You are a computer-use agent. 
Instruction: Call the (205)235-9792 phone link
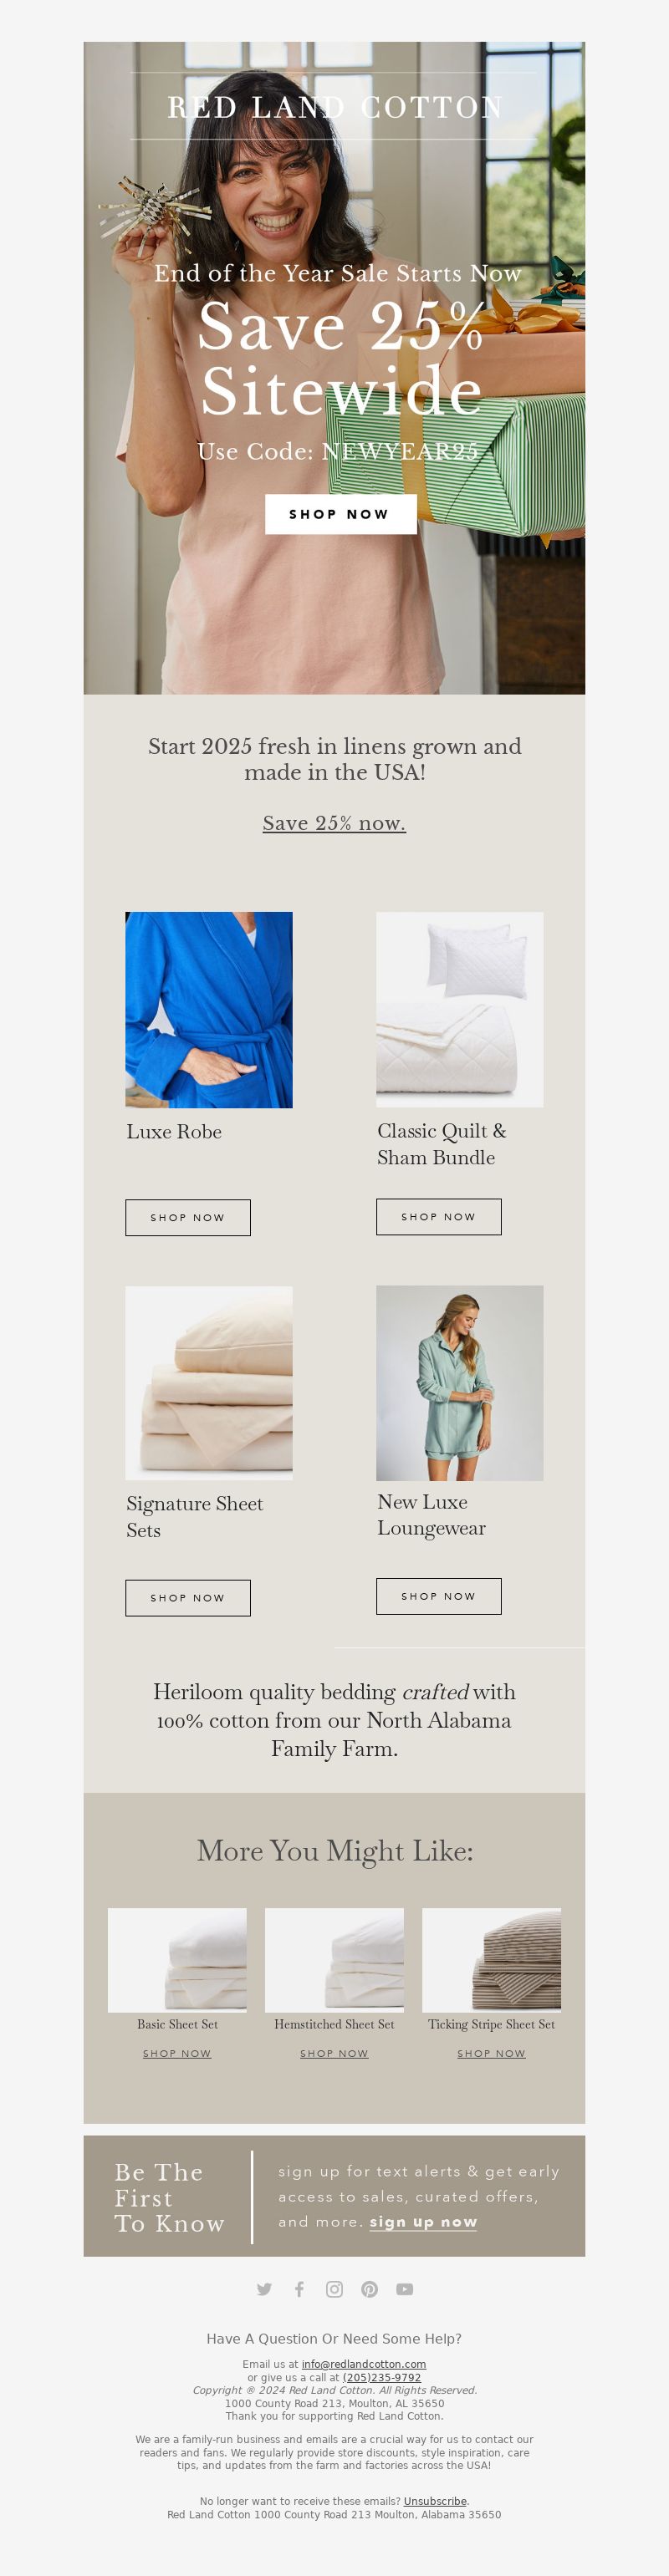(x=382, y=2377)
